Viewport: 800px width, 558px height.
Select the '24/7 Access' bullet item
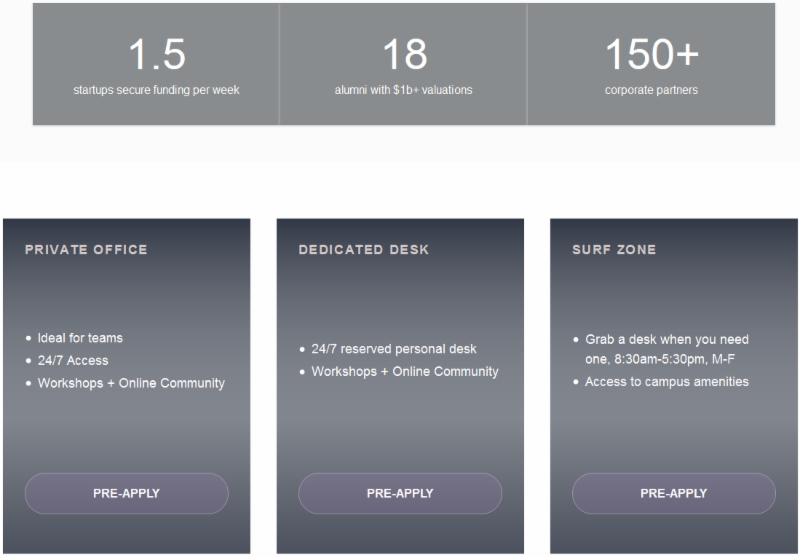pyautogui.click(x=73, y=360)
